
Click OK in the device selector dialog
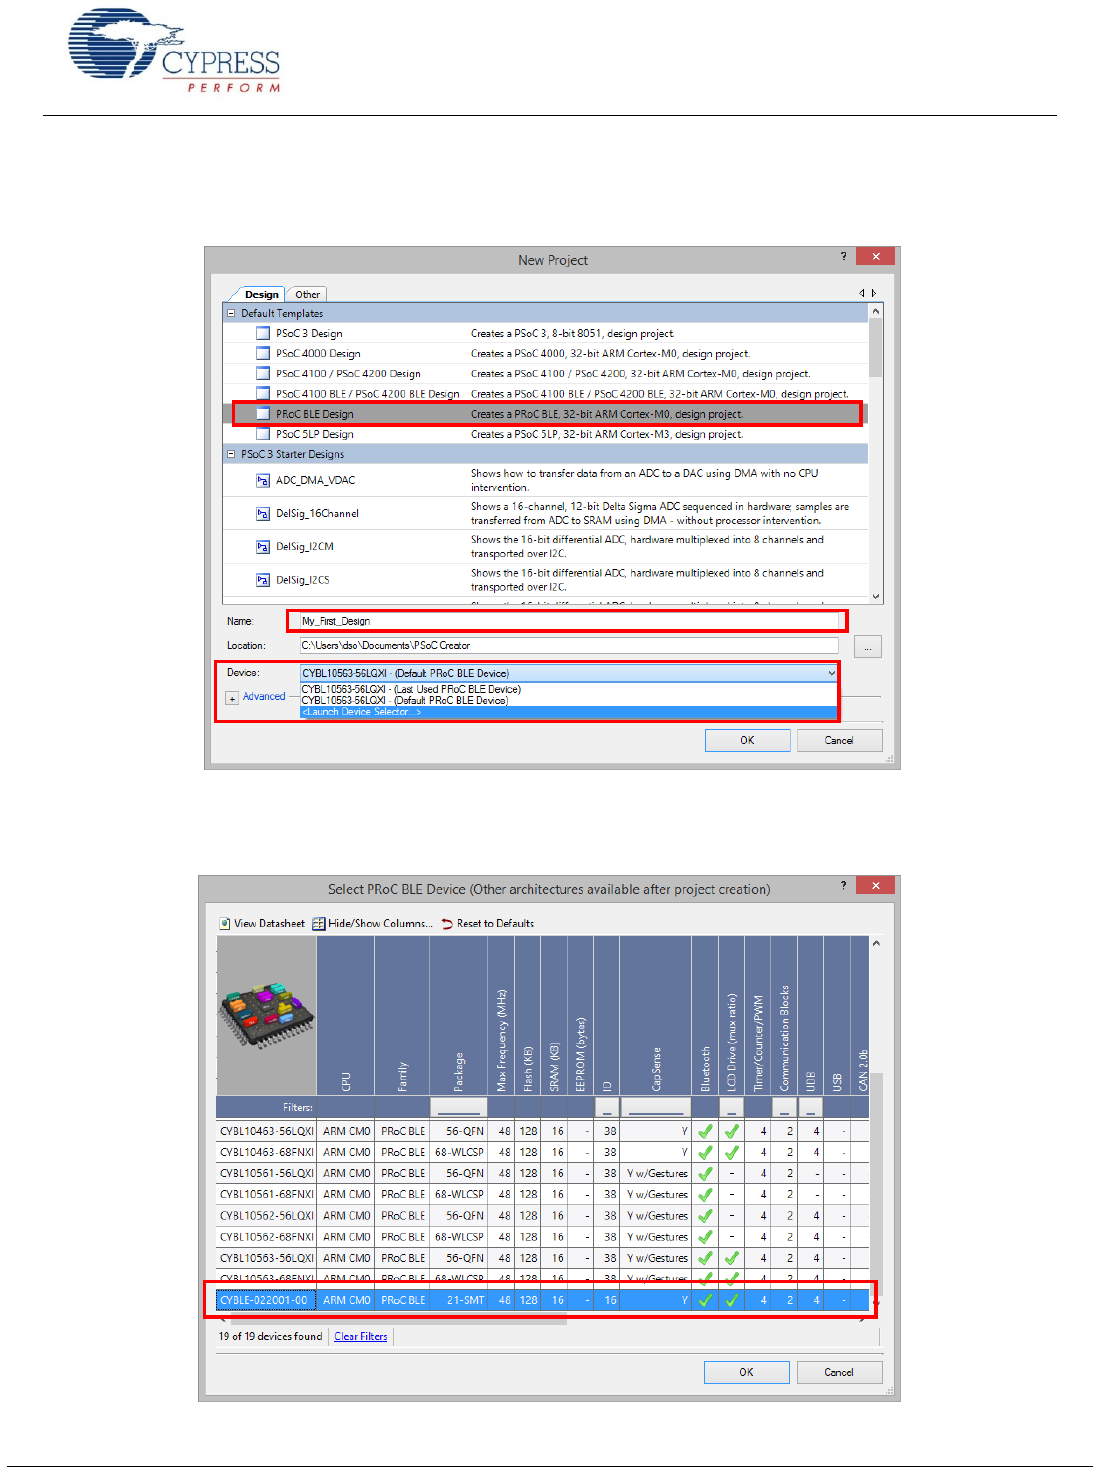click(x=746, y=1372)
